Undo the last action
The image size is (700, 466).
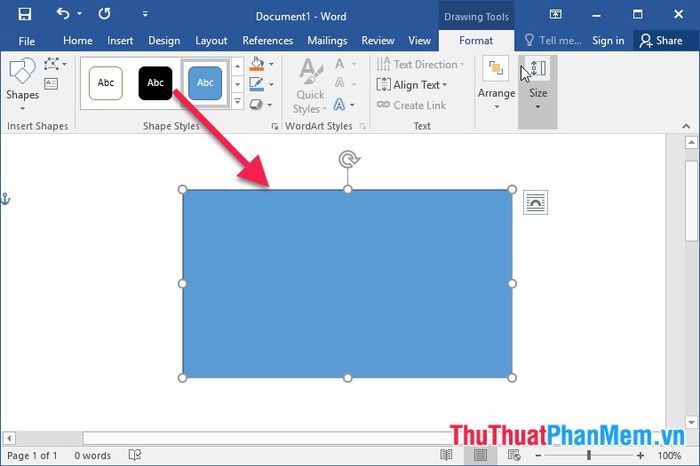[63, 14]
